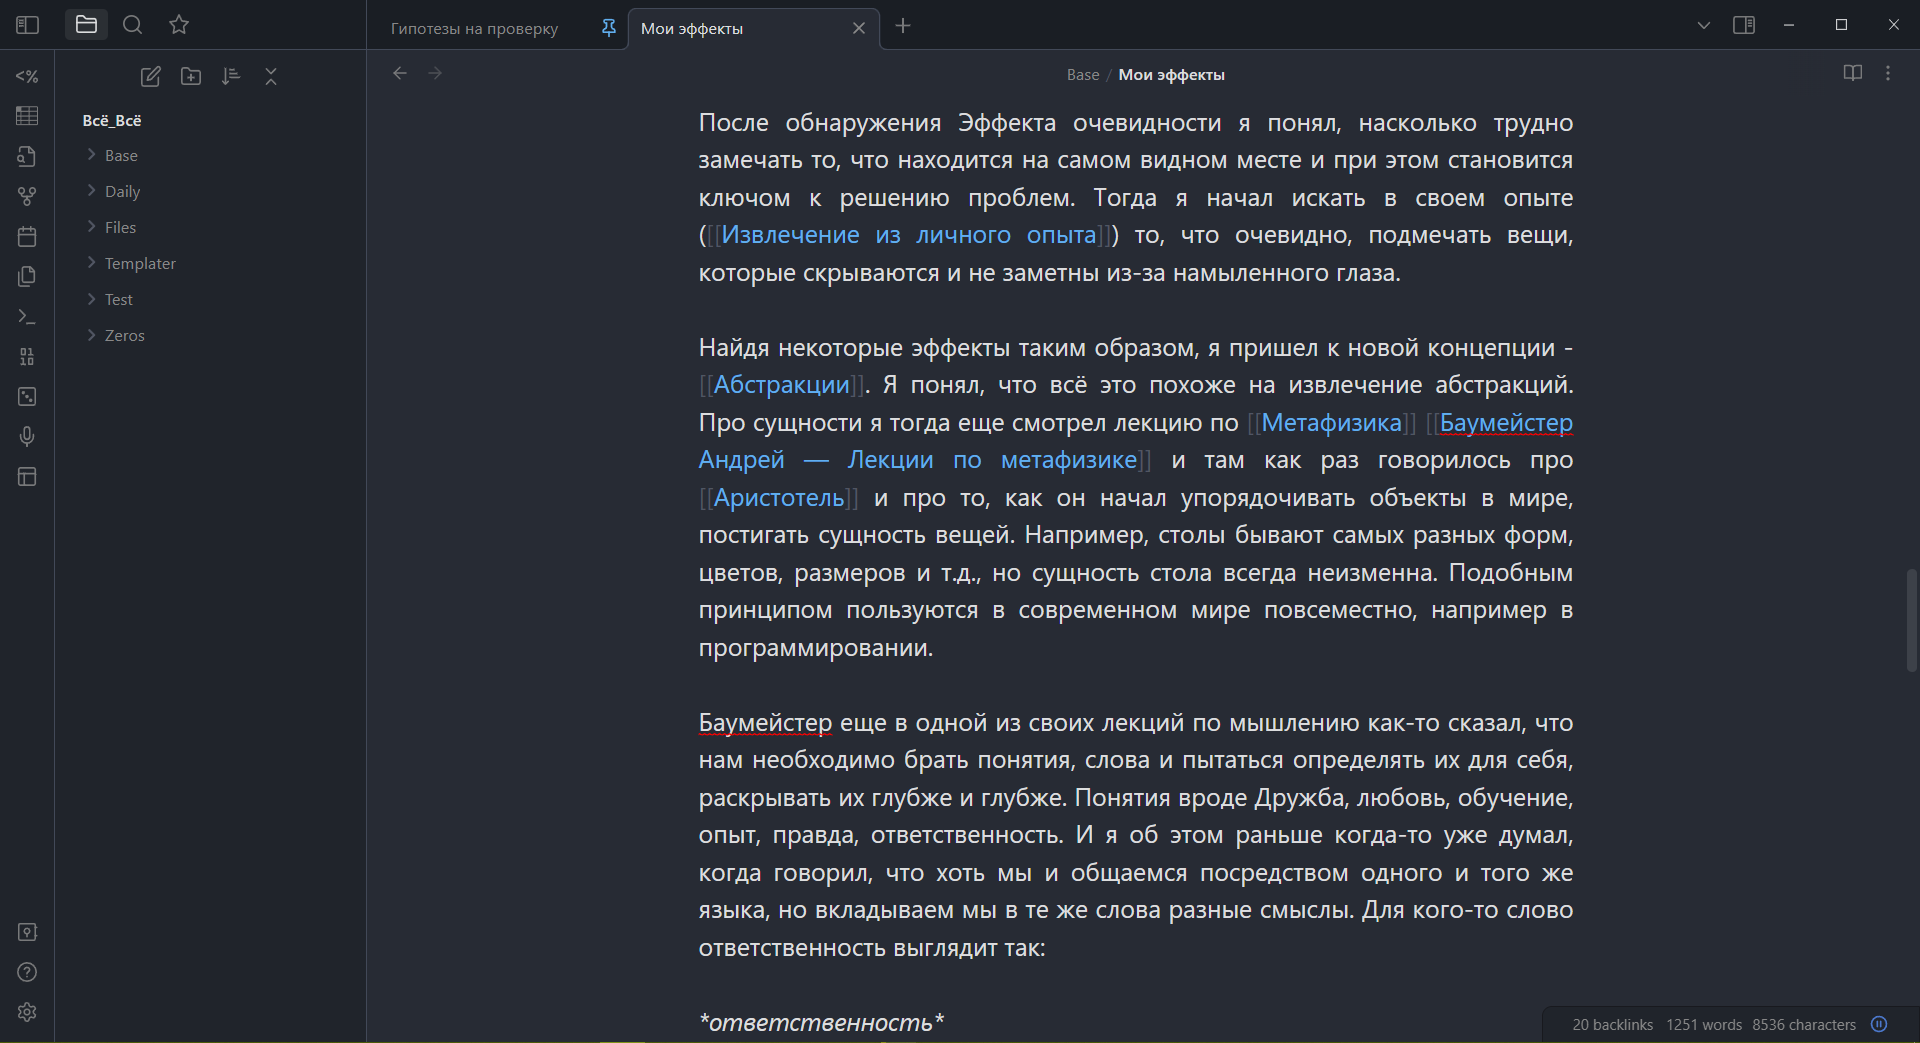Open a random note via dice icon

[x=27, y=396]
